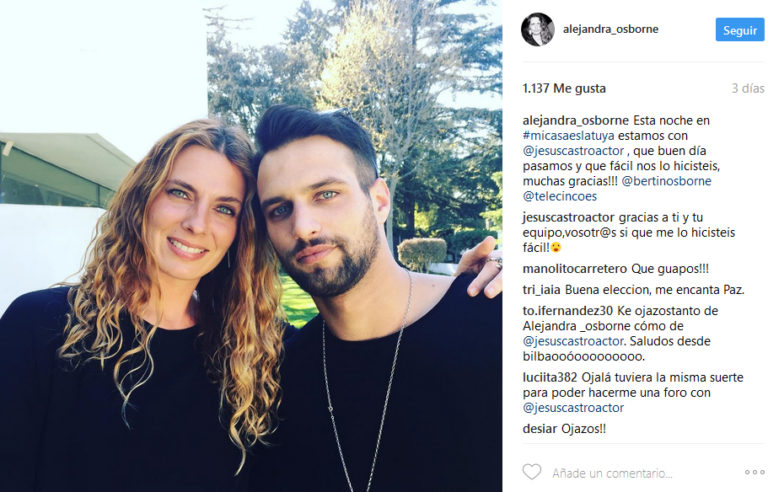Screen dimensions: 768x492
Task: Click the Seguir follow button
Action: pos(740,30)
